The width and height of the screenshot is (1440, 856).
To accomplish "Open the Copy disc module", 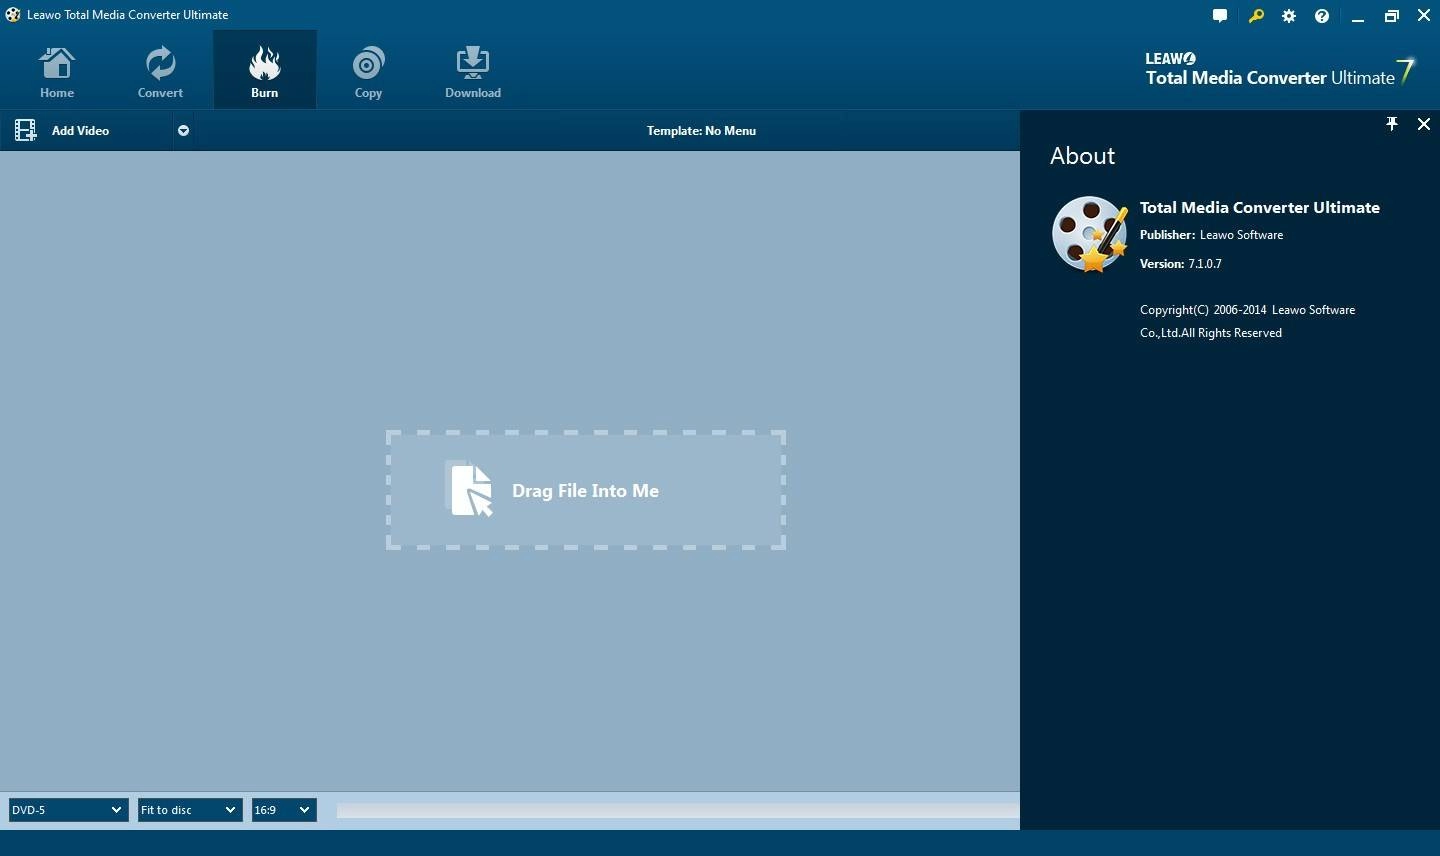I will coord(368,72).
